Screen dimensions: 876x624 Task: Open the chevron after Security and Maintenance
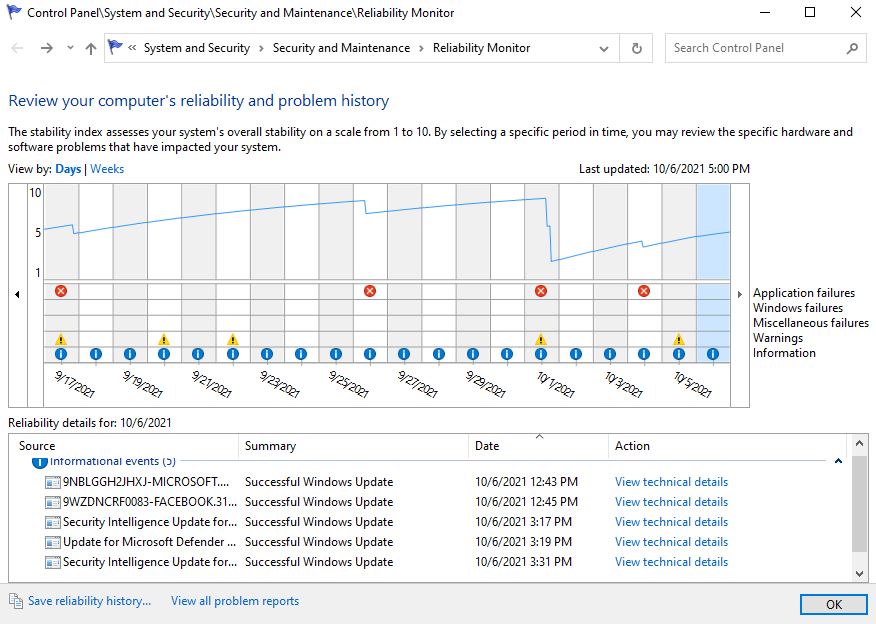[x=421, y=49]
